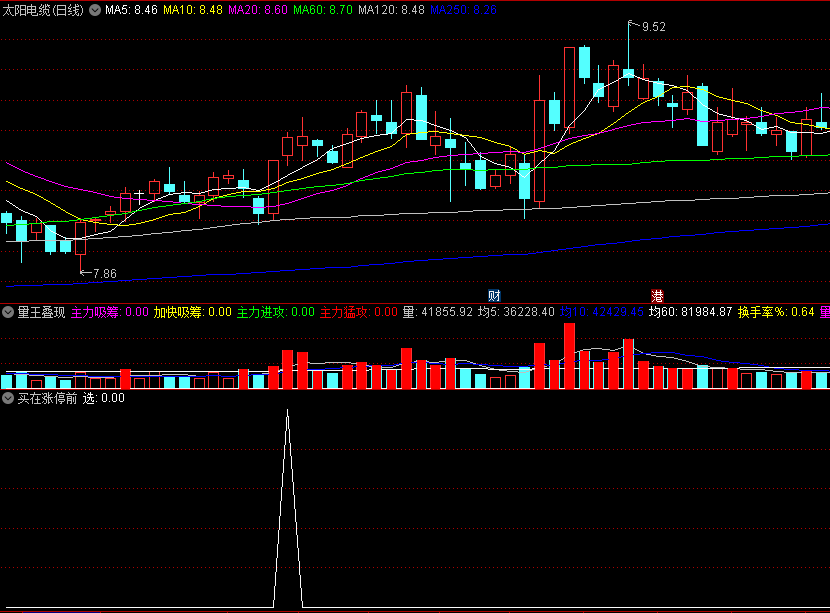Click the MA60: 8.70 label
The image size is (830, 613).
[323, 10]
